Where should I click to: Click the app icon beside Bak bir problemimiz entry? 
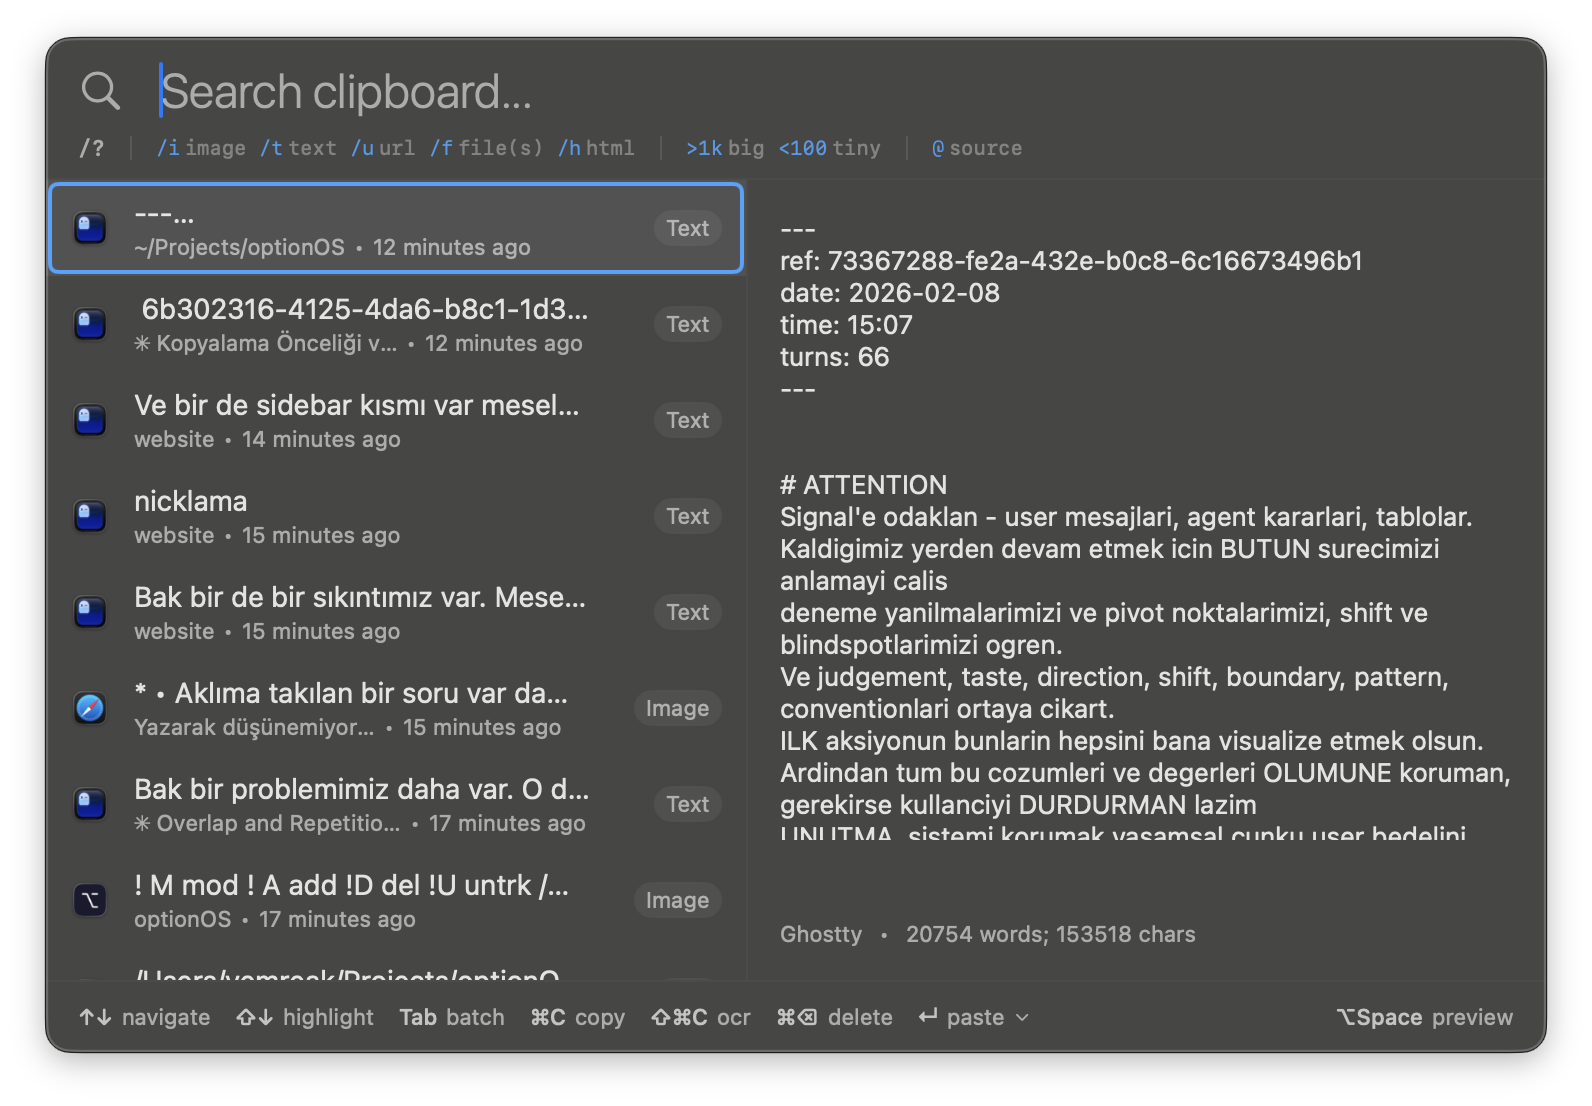tap(90, 804)
